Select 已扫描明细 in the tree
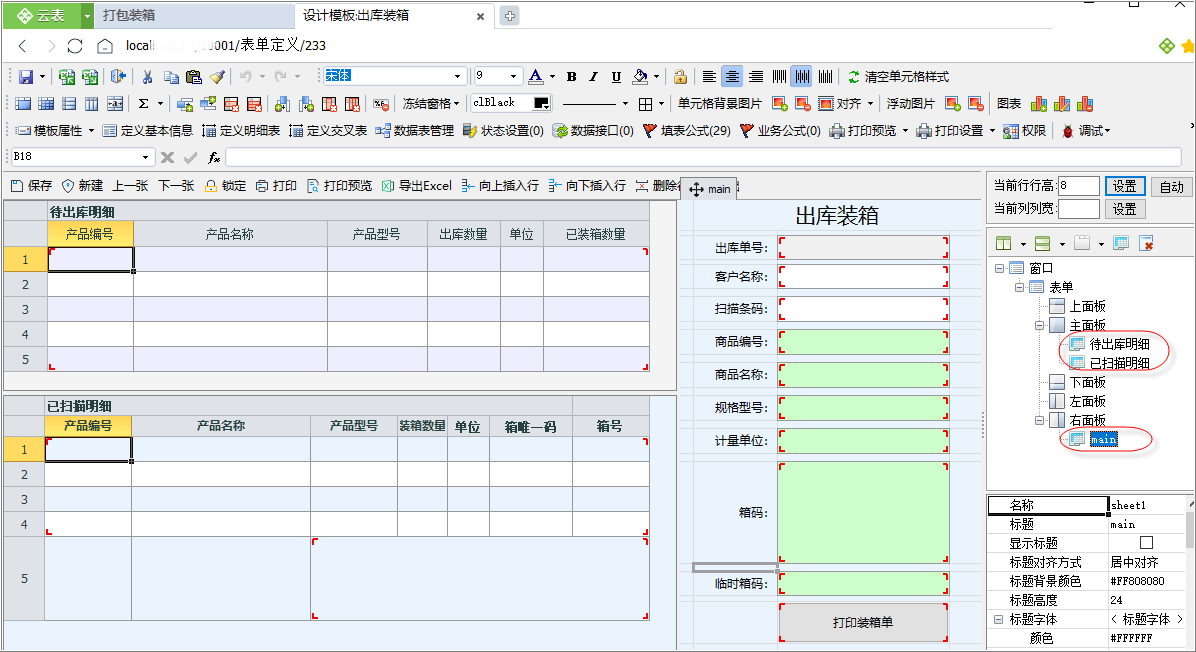Image resolution: width=1196 pixels, height=652 pixels. coord(1119,363)
